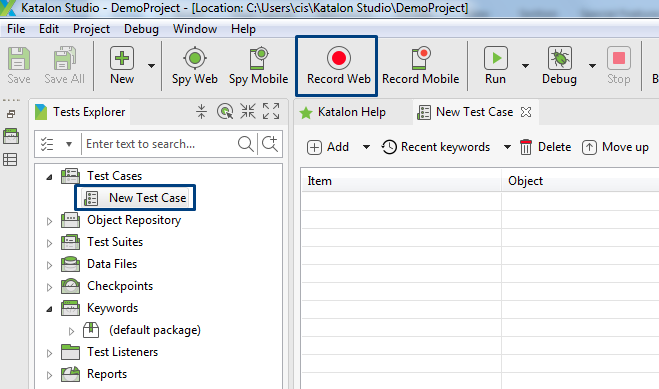Open the search filter dropdown arrow
Viewport: 659px width, 389px height.
pos(69,144)
